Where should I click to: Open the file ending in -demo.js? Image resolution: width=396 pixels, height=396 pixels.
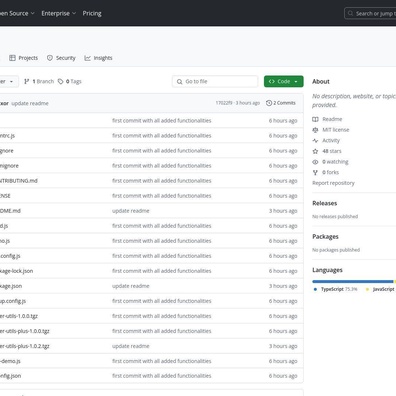[x=10, y=361]
